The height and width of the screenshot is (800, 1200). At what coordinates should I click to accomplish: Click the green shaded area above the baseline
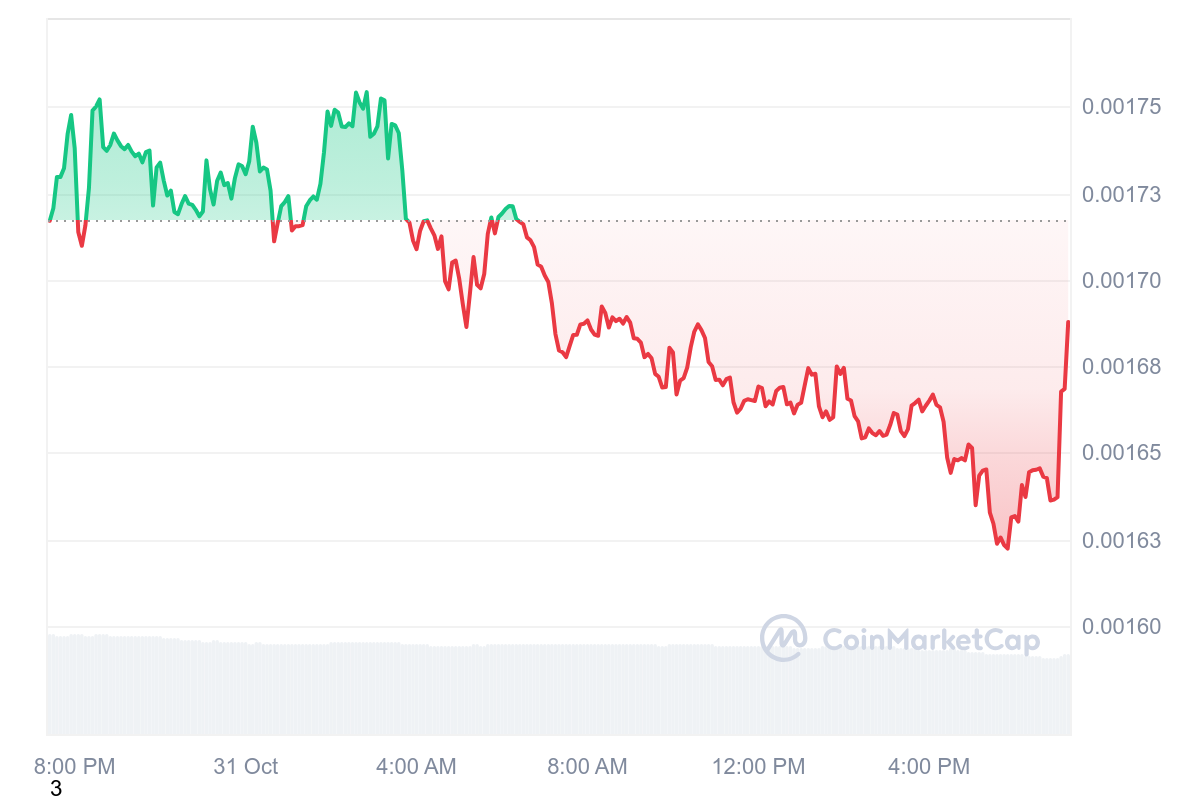pyautogui.click(x=350, y=180)
